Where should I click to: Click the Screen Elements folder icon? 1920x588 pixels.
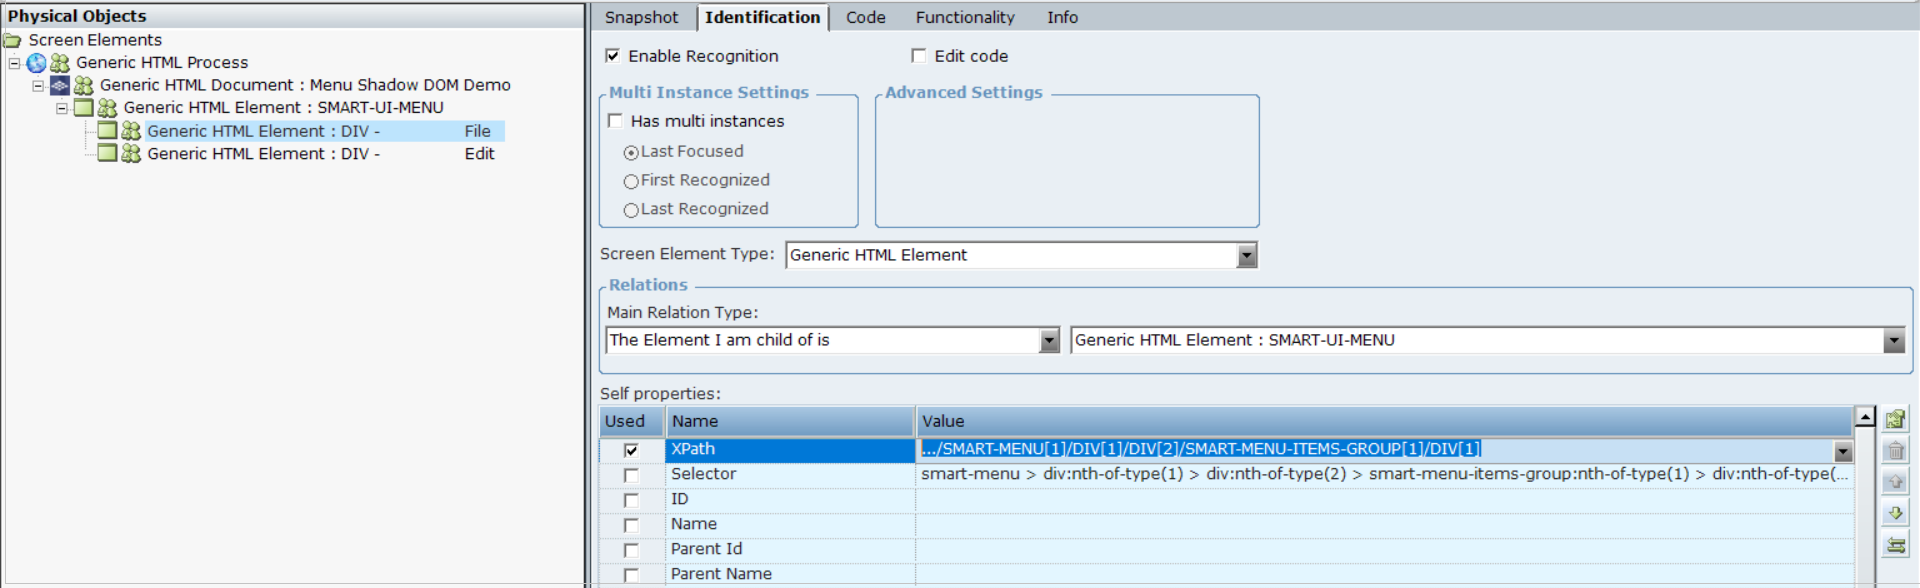point(12,40)
